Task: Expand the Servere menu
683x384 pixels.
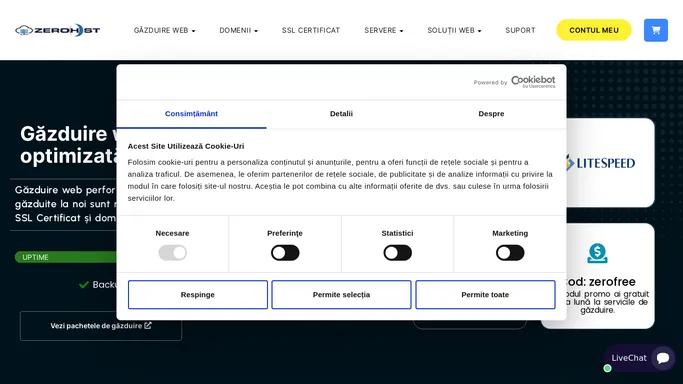Action: click(383, 30)
